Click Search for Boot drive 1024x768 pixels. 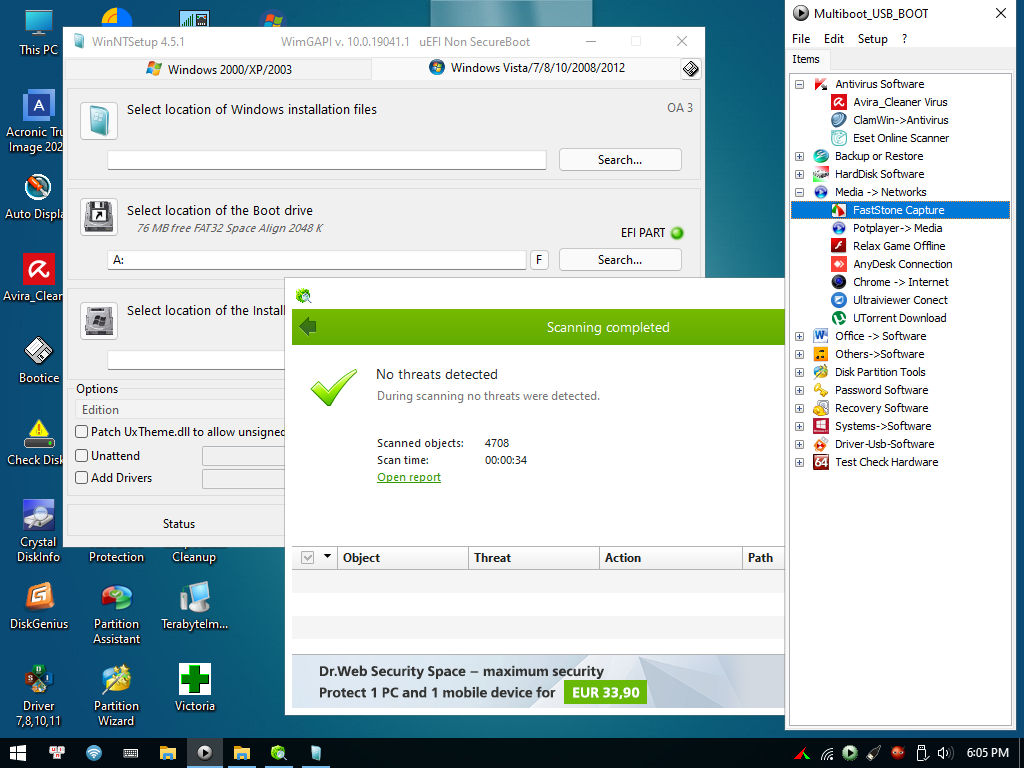tap(620, 260)
